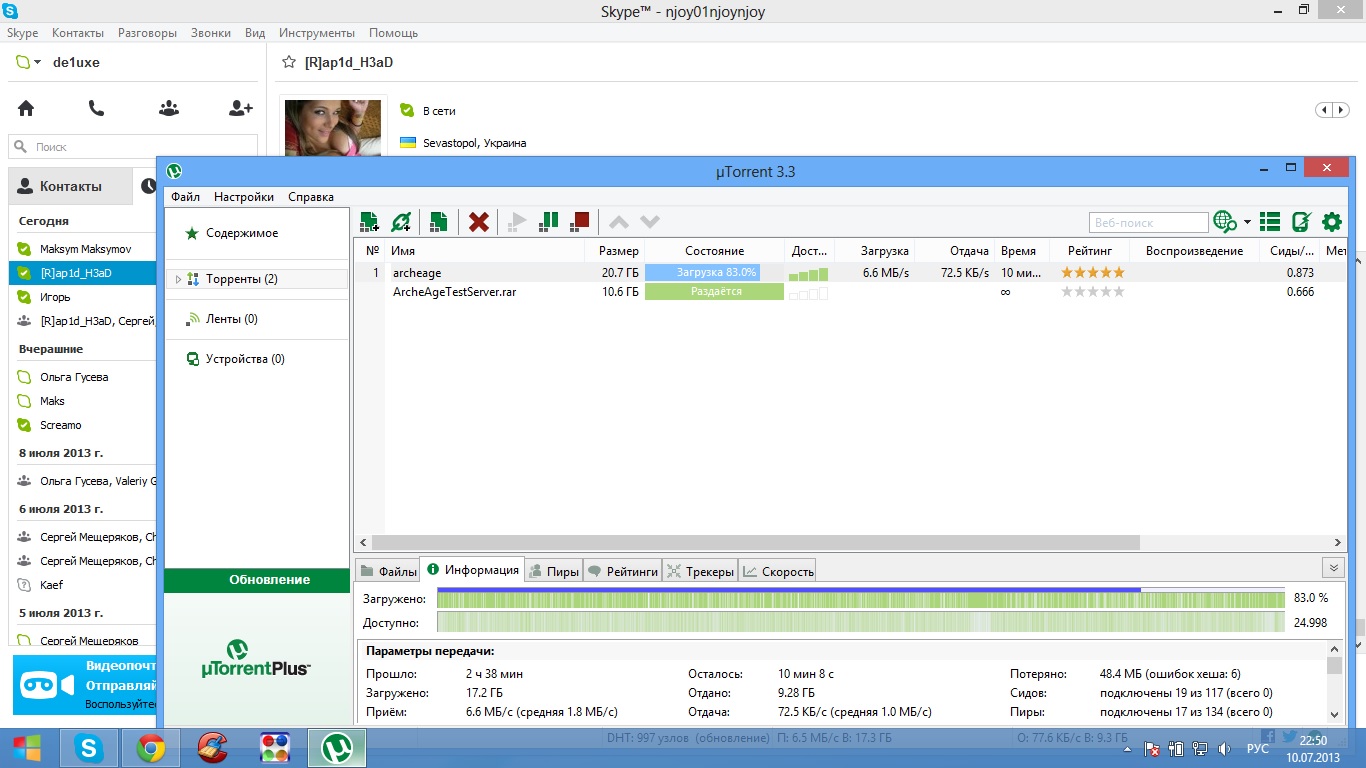Click the Загружено pieces progress bar
This screenshot has width=1366, height=768.
click(861, 598)
